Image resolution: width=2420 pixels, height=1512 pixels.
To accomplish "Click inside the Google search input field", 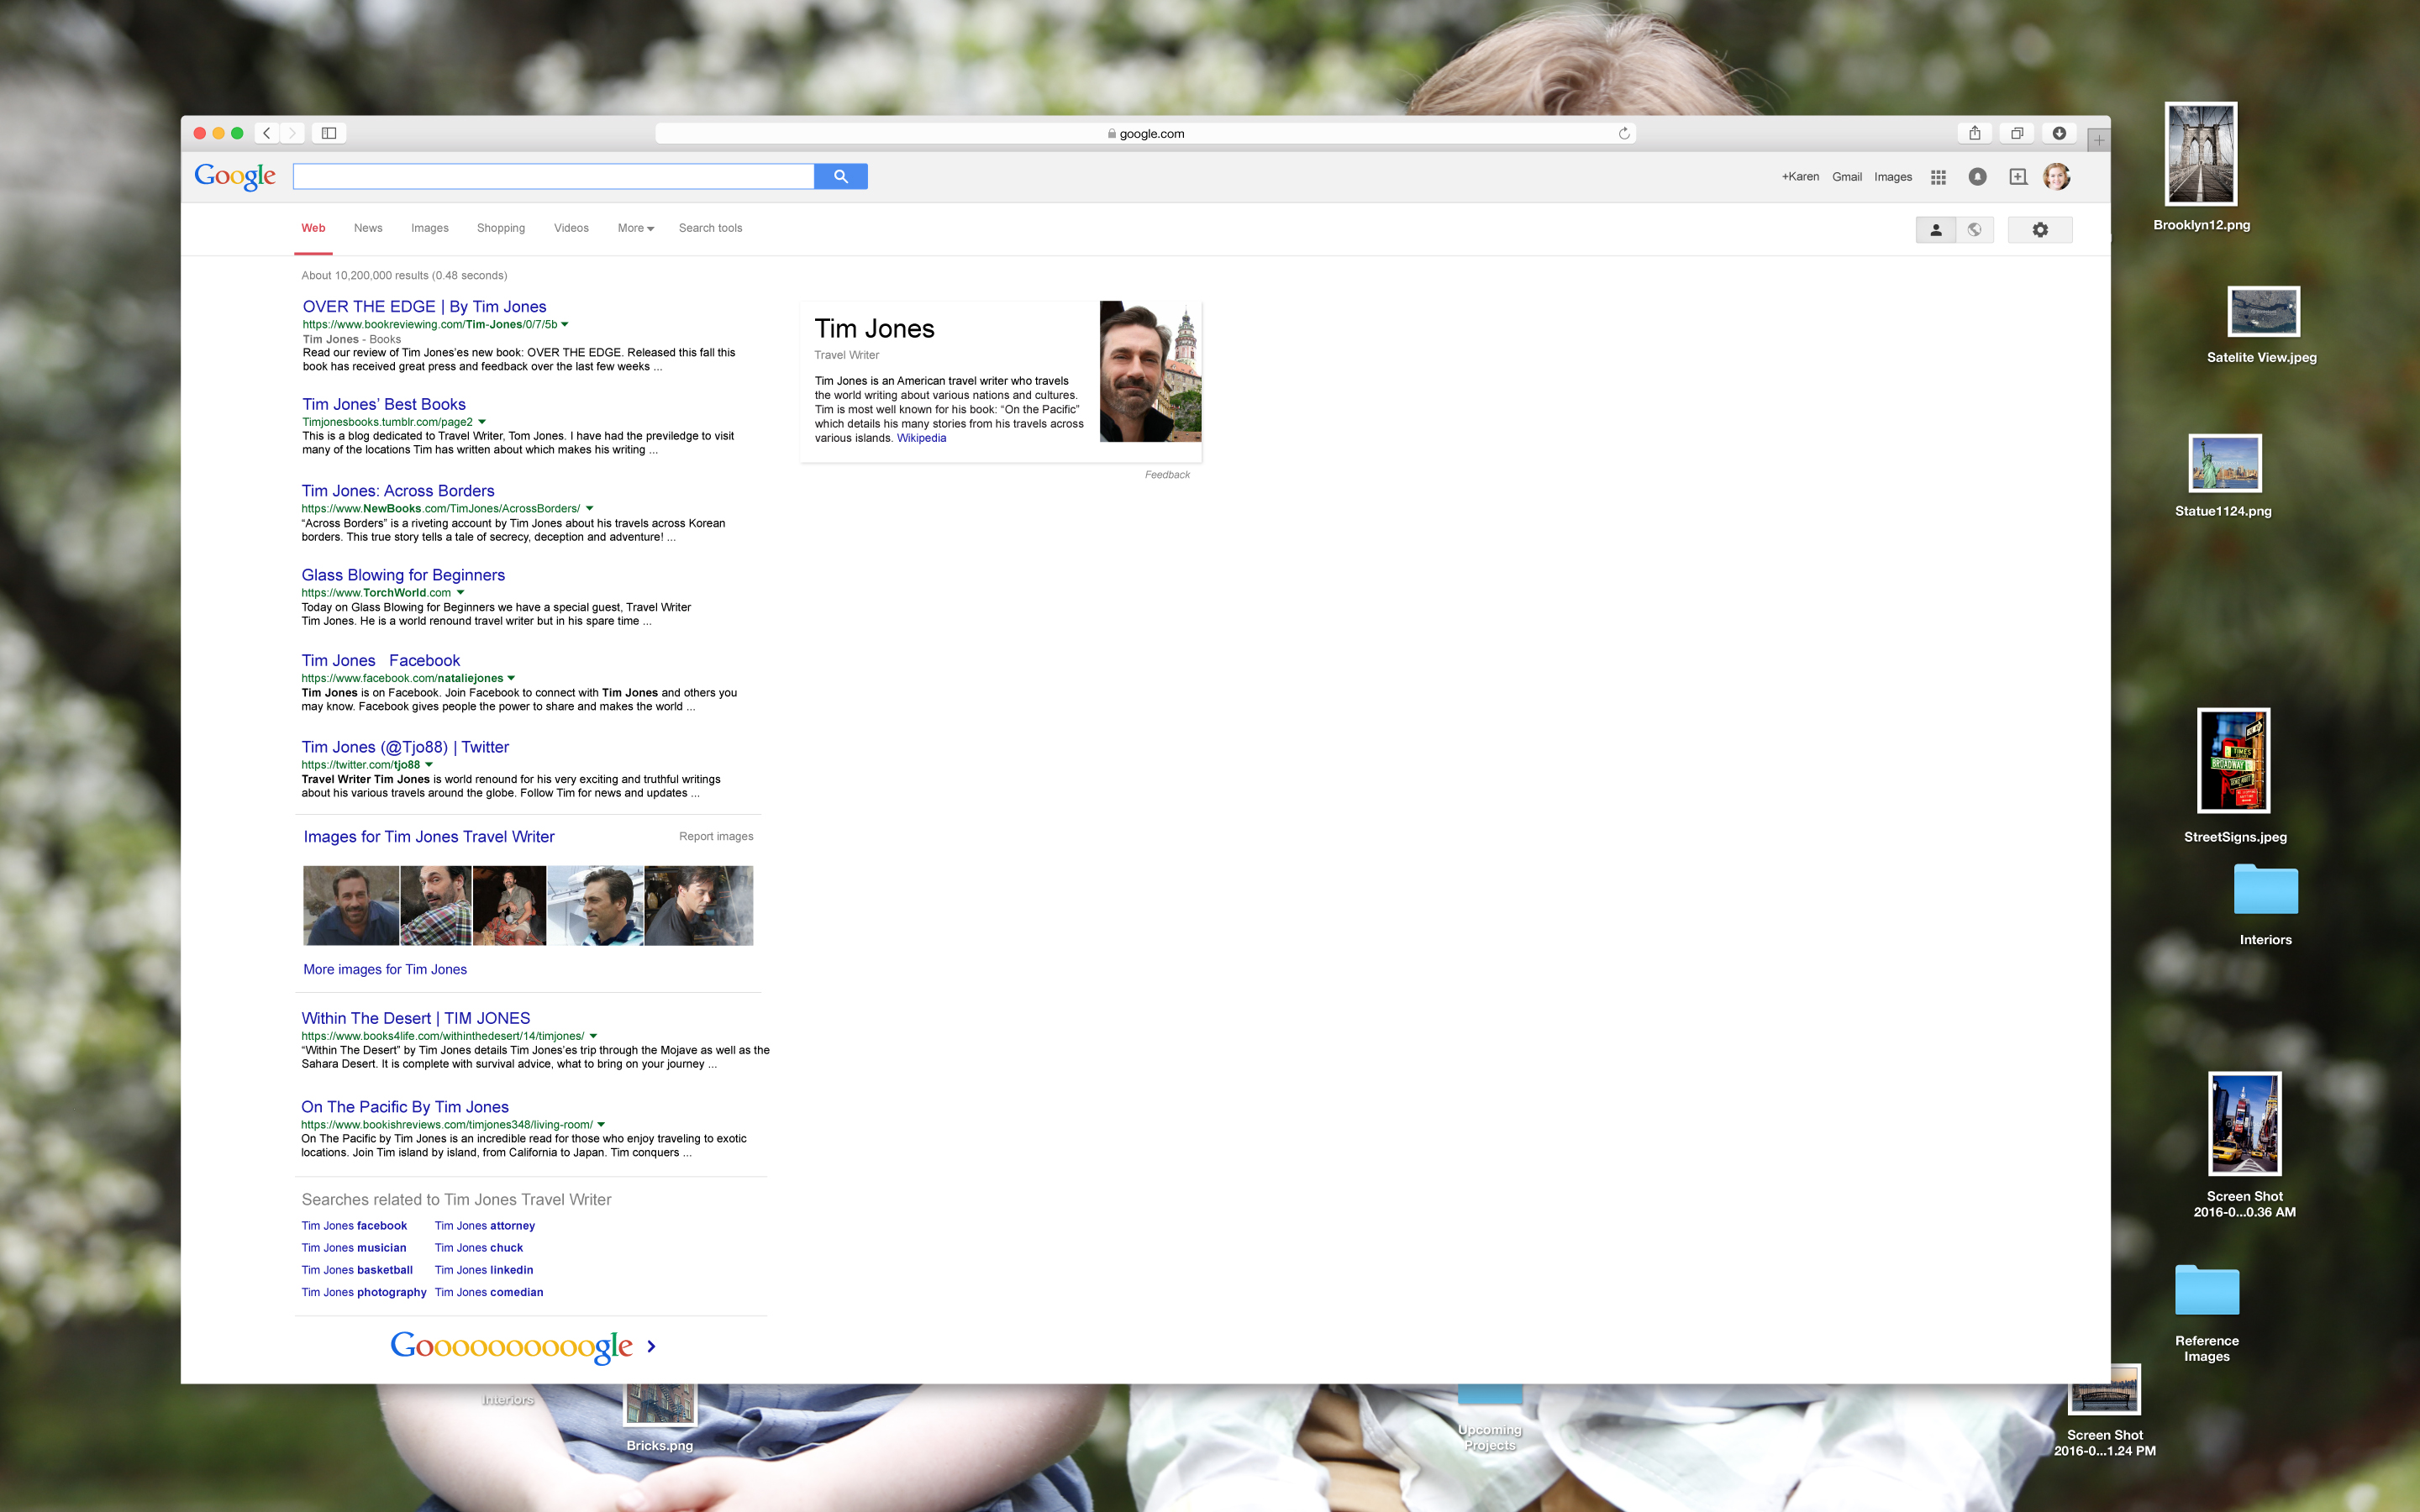I will [553, 177].
